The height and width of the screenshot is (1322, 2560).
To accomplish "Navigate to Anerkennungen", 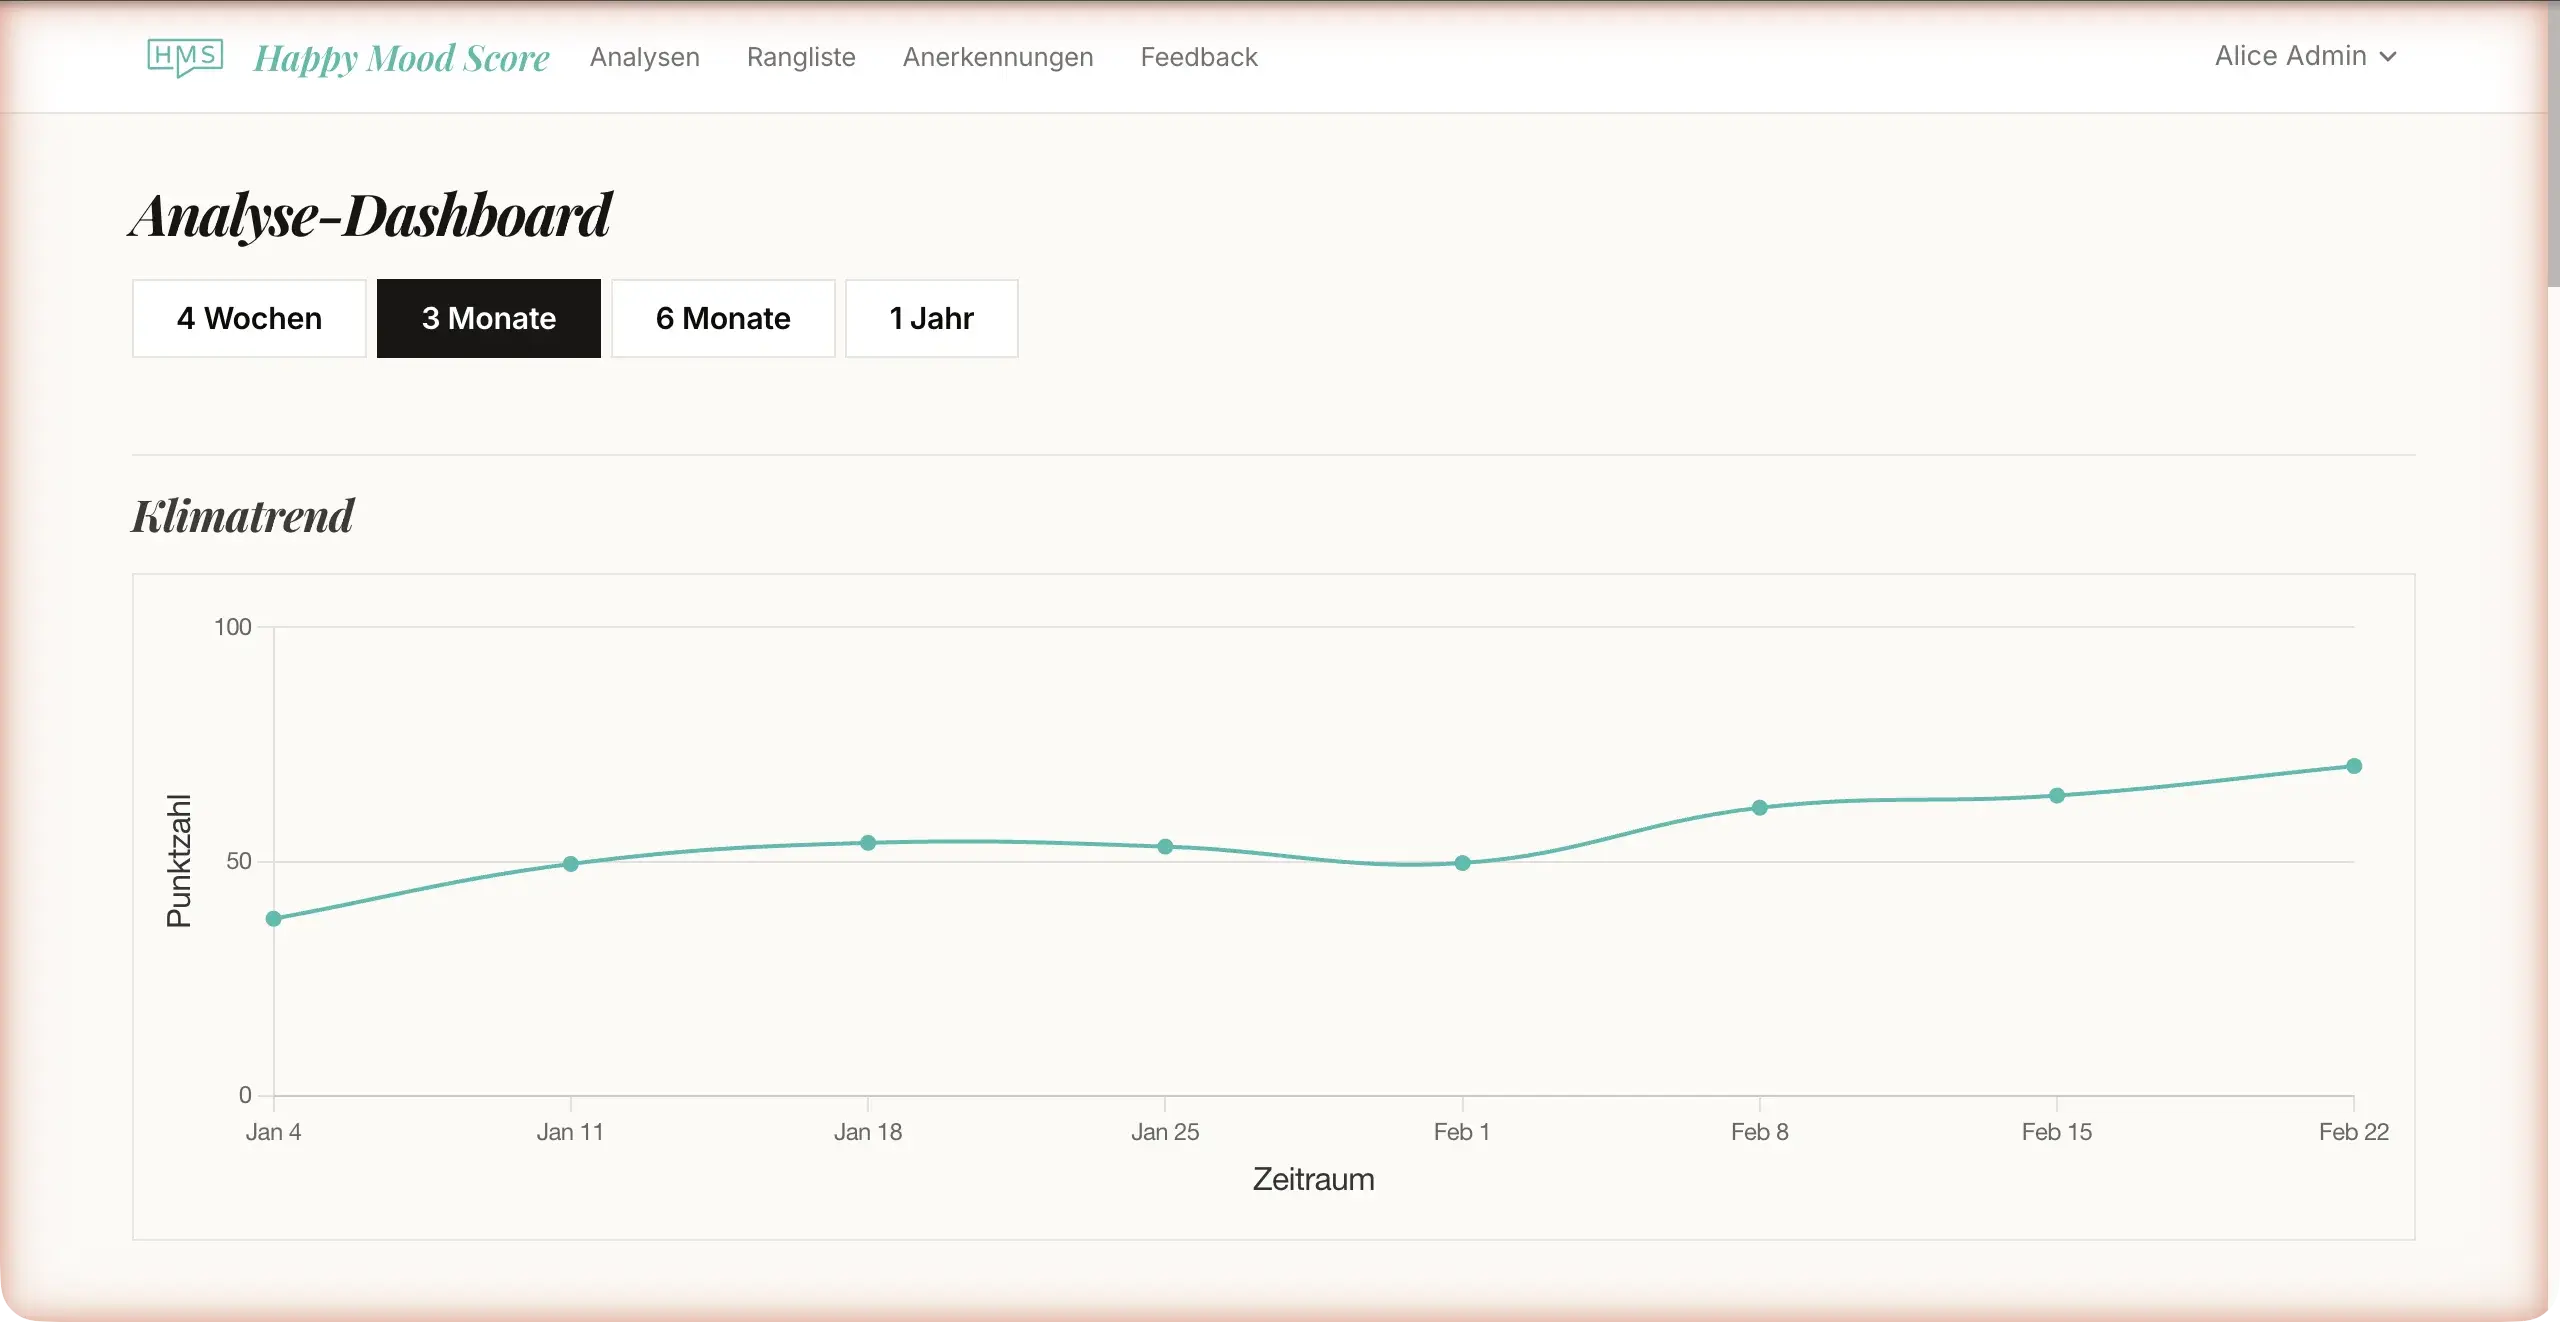I will point(997,57).
